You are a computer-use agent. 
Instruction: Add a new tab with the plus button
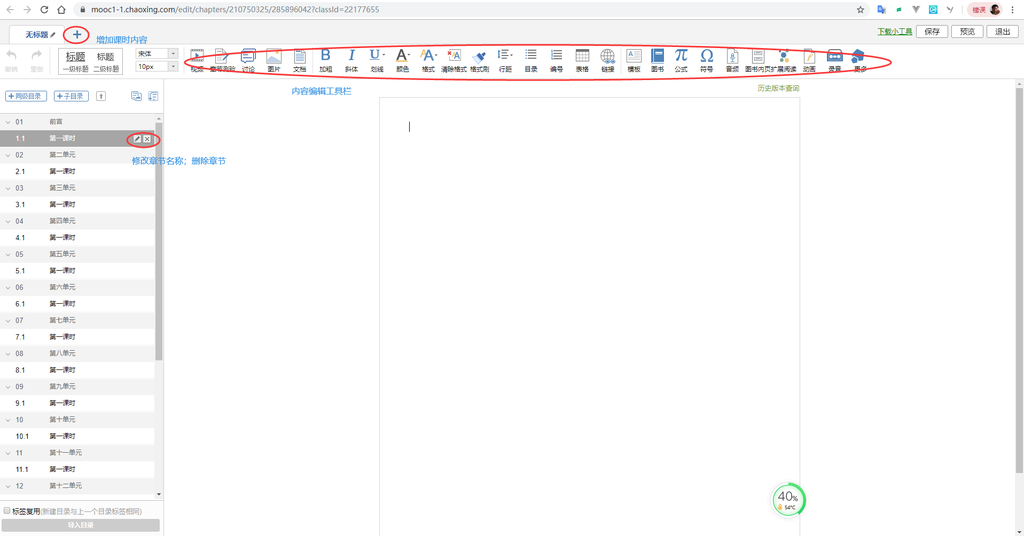(x=77, y=35)
